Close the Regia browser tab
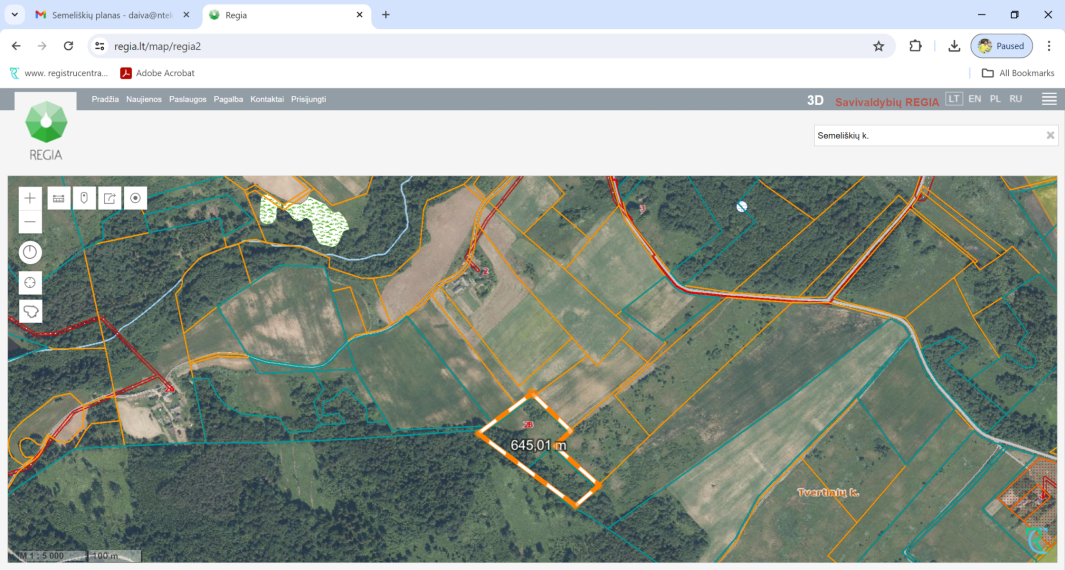The image size is (1065, 570). point(359,15)
